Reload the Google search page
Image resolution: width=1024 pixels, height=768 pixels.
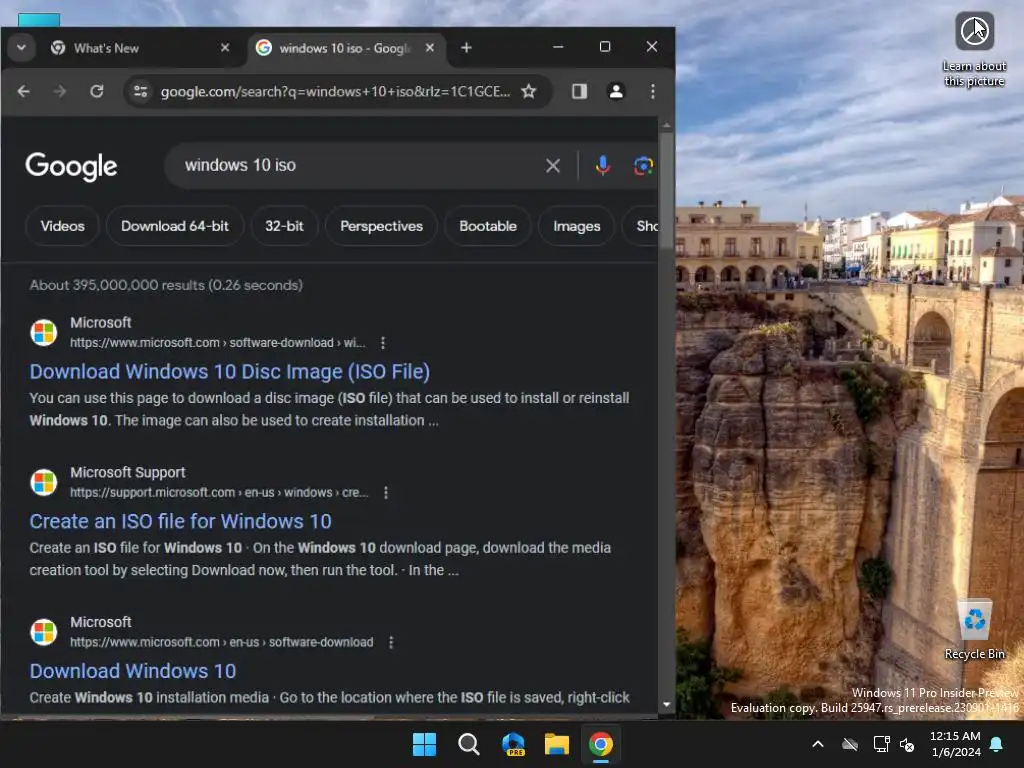click(x=97, y=91)
